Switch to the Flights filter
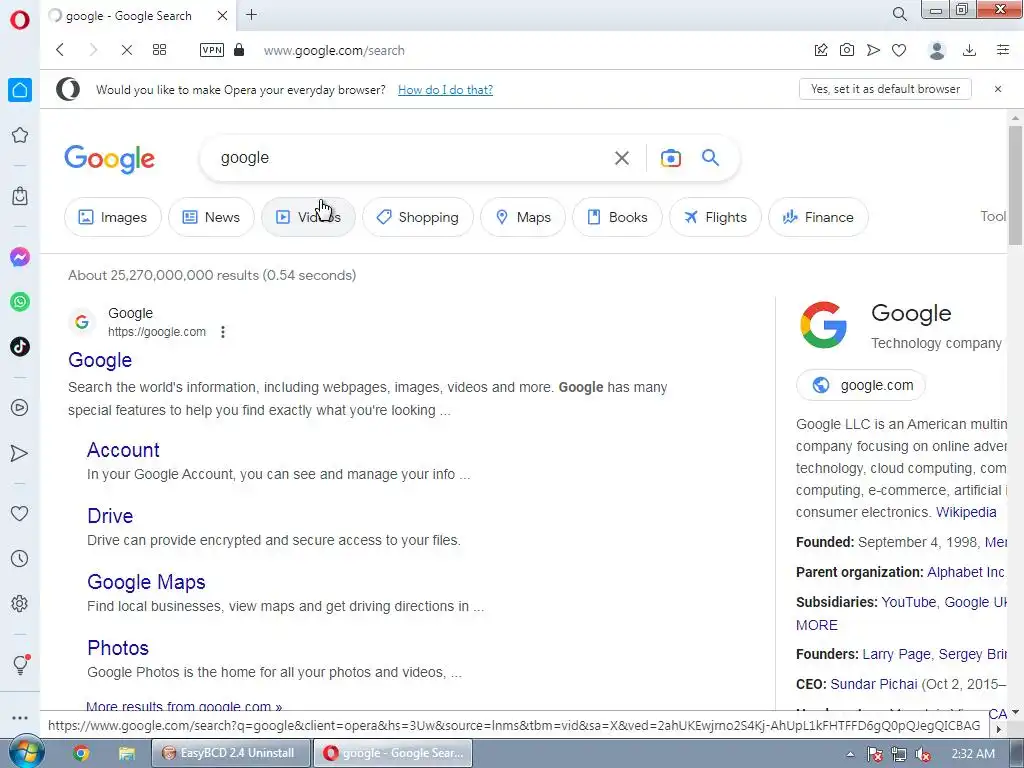This screenshot has width=1024, height=768. pyautogui.click(x=715, y=217)
